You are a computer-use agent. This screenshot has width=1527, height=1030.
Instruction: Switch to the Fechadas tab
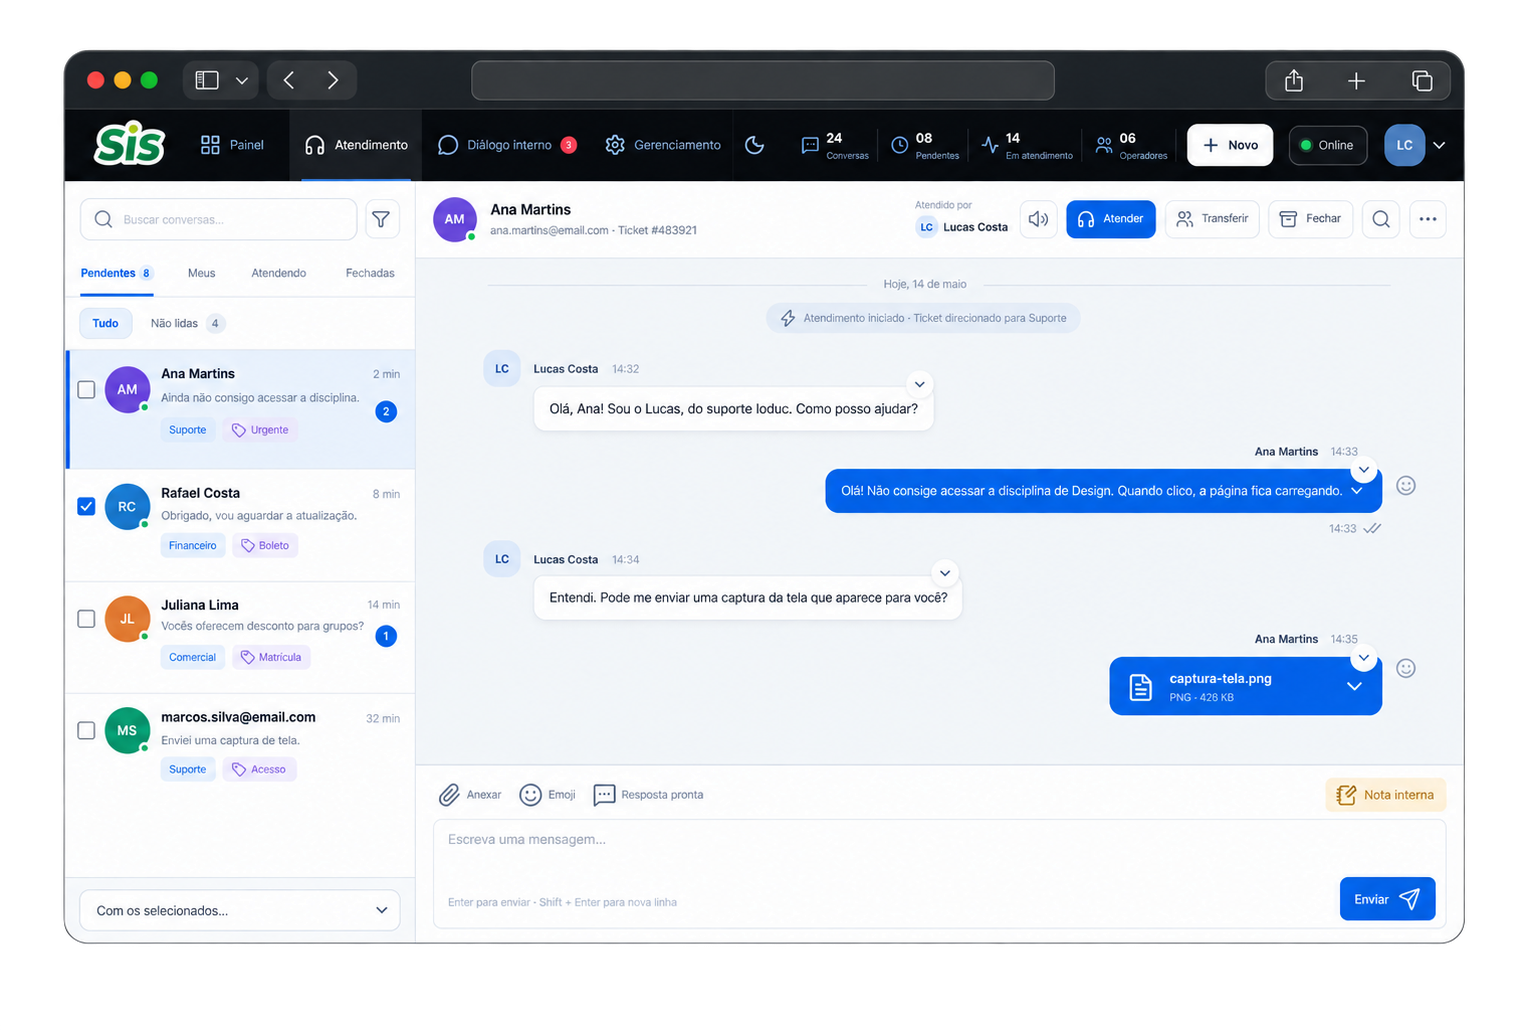[370, 273]
